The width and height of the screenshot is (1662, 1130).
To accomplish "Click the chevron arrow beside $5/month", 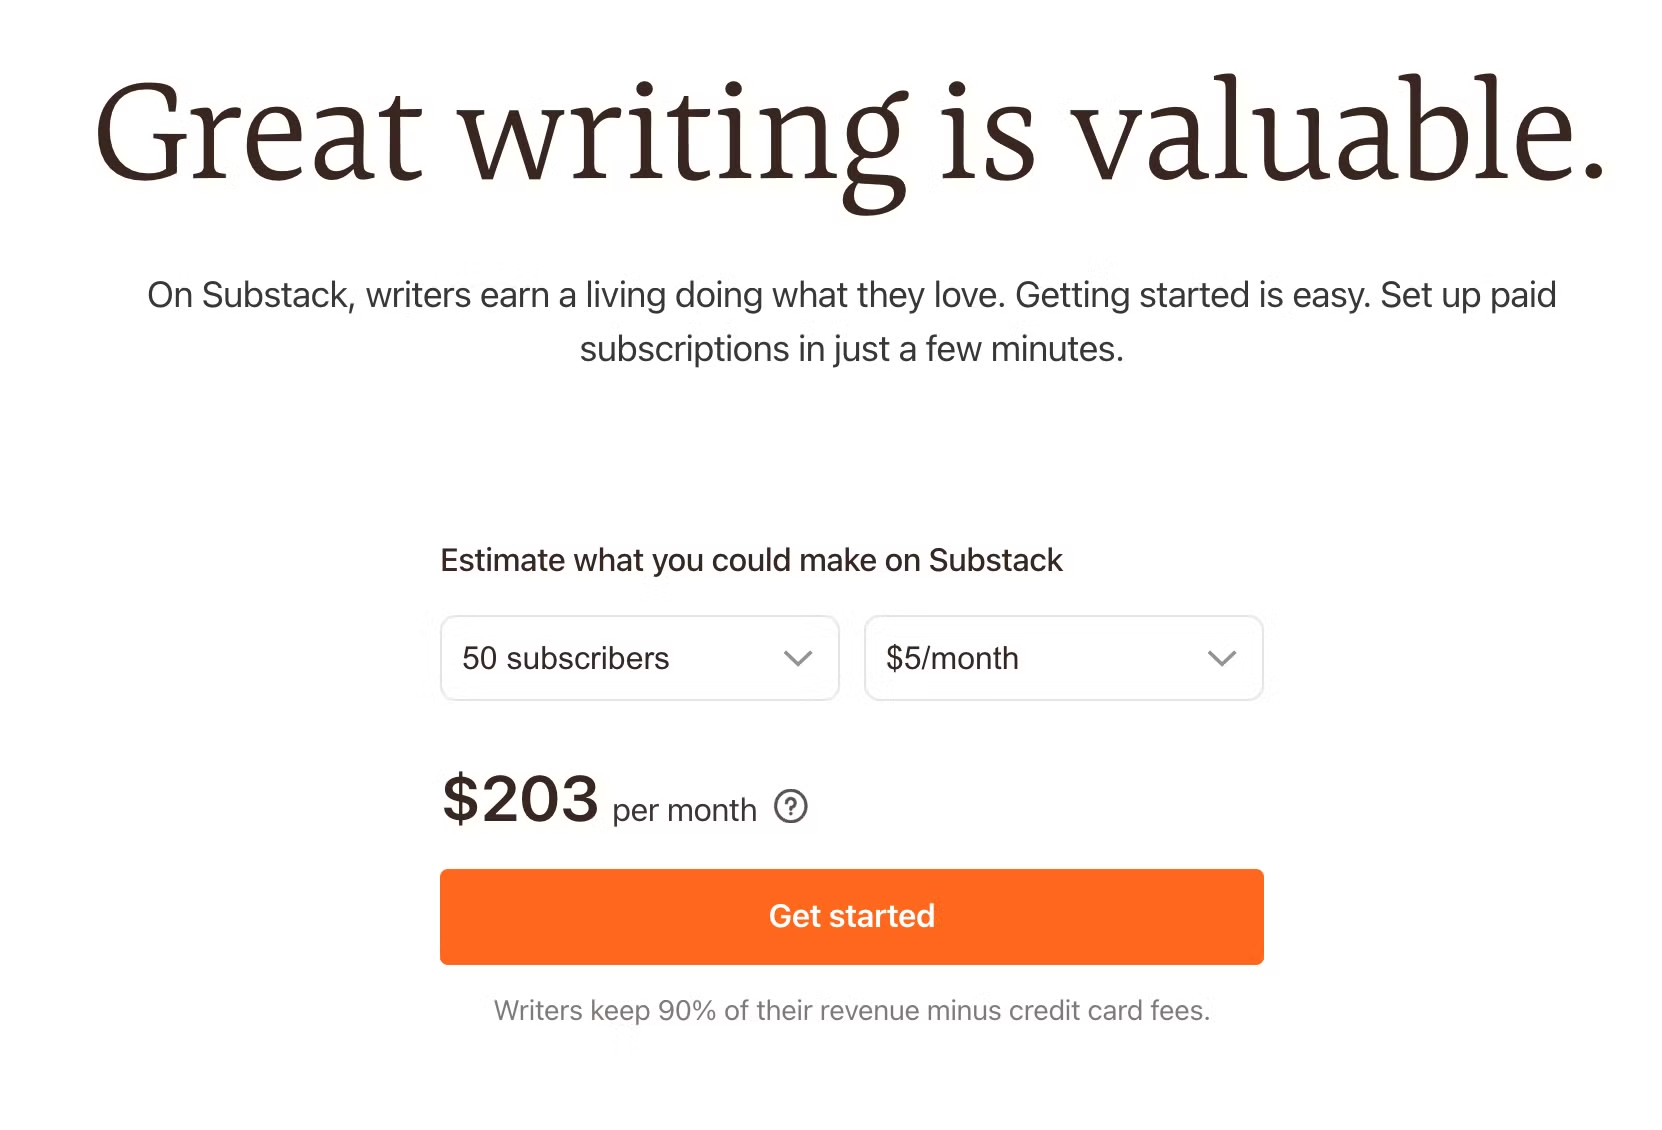I will (x=1221, y=658).
